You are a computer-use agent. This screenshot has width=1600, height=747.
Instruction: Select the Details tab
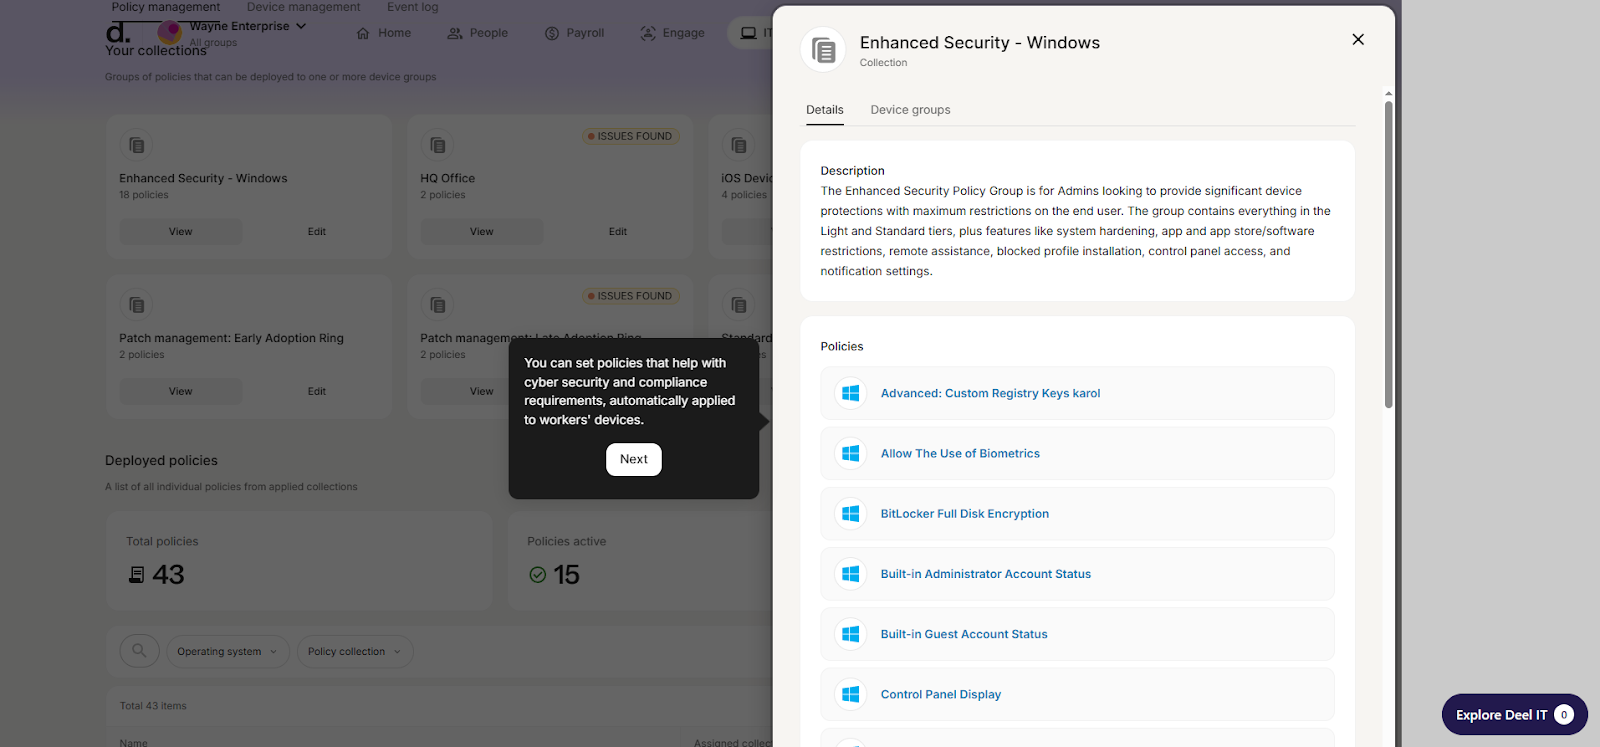click(x=824, y=110)
